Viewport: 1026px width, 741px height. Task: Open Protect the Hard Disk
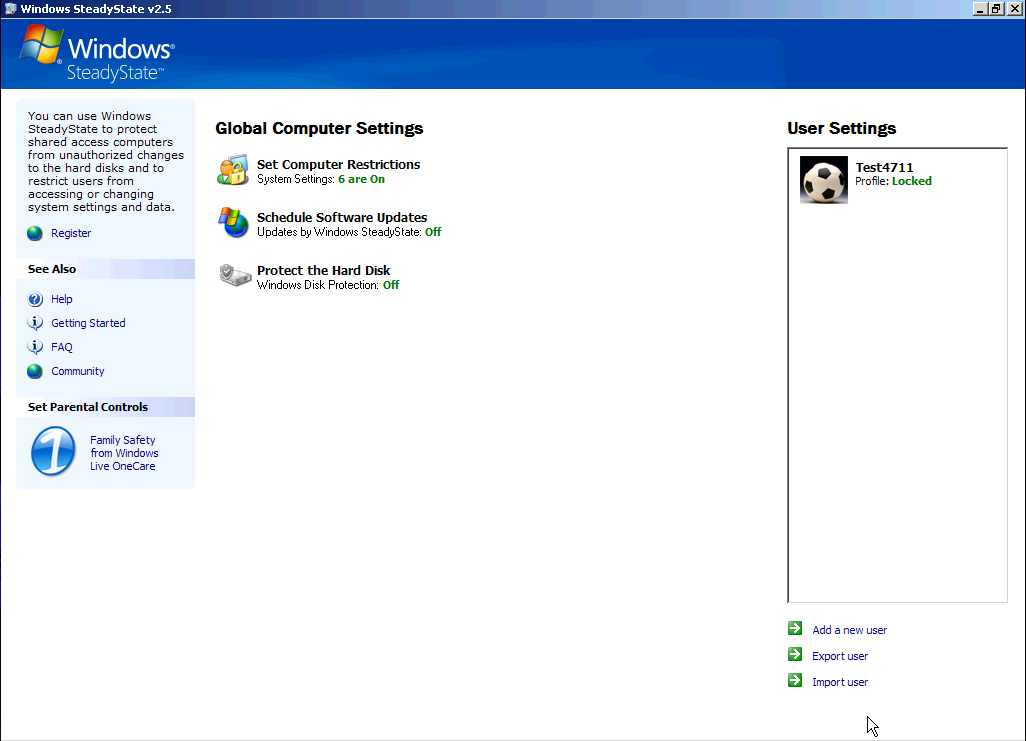323,270
